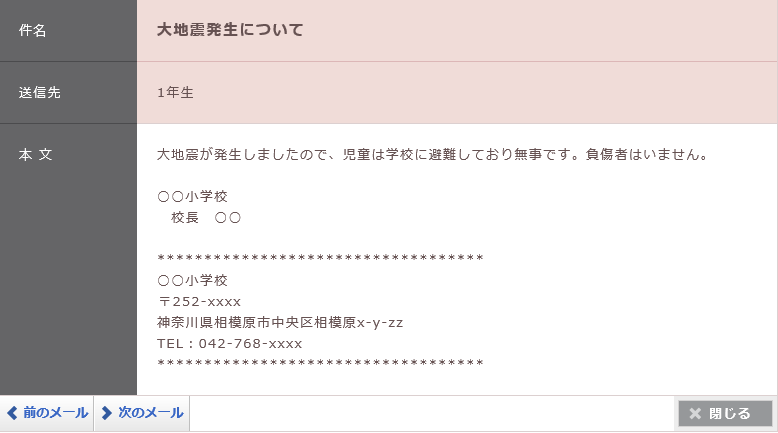Click the upper asterisk separator line
Image resolution: width=778 pixels, height=433 pixels.
pos(320,258)
